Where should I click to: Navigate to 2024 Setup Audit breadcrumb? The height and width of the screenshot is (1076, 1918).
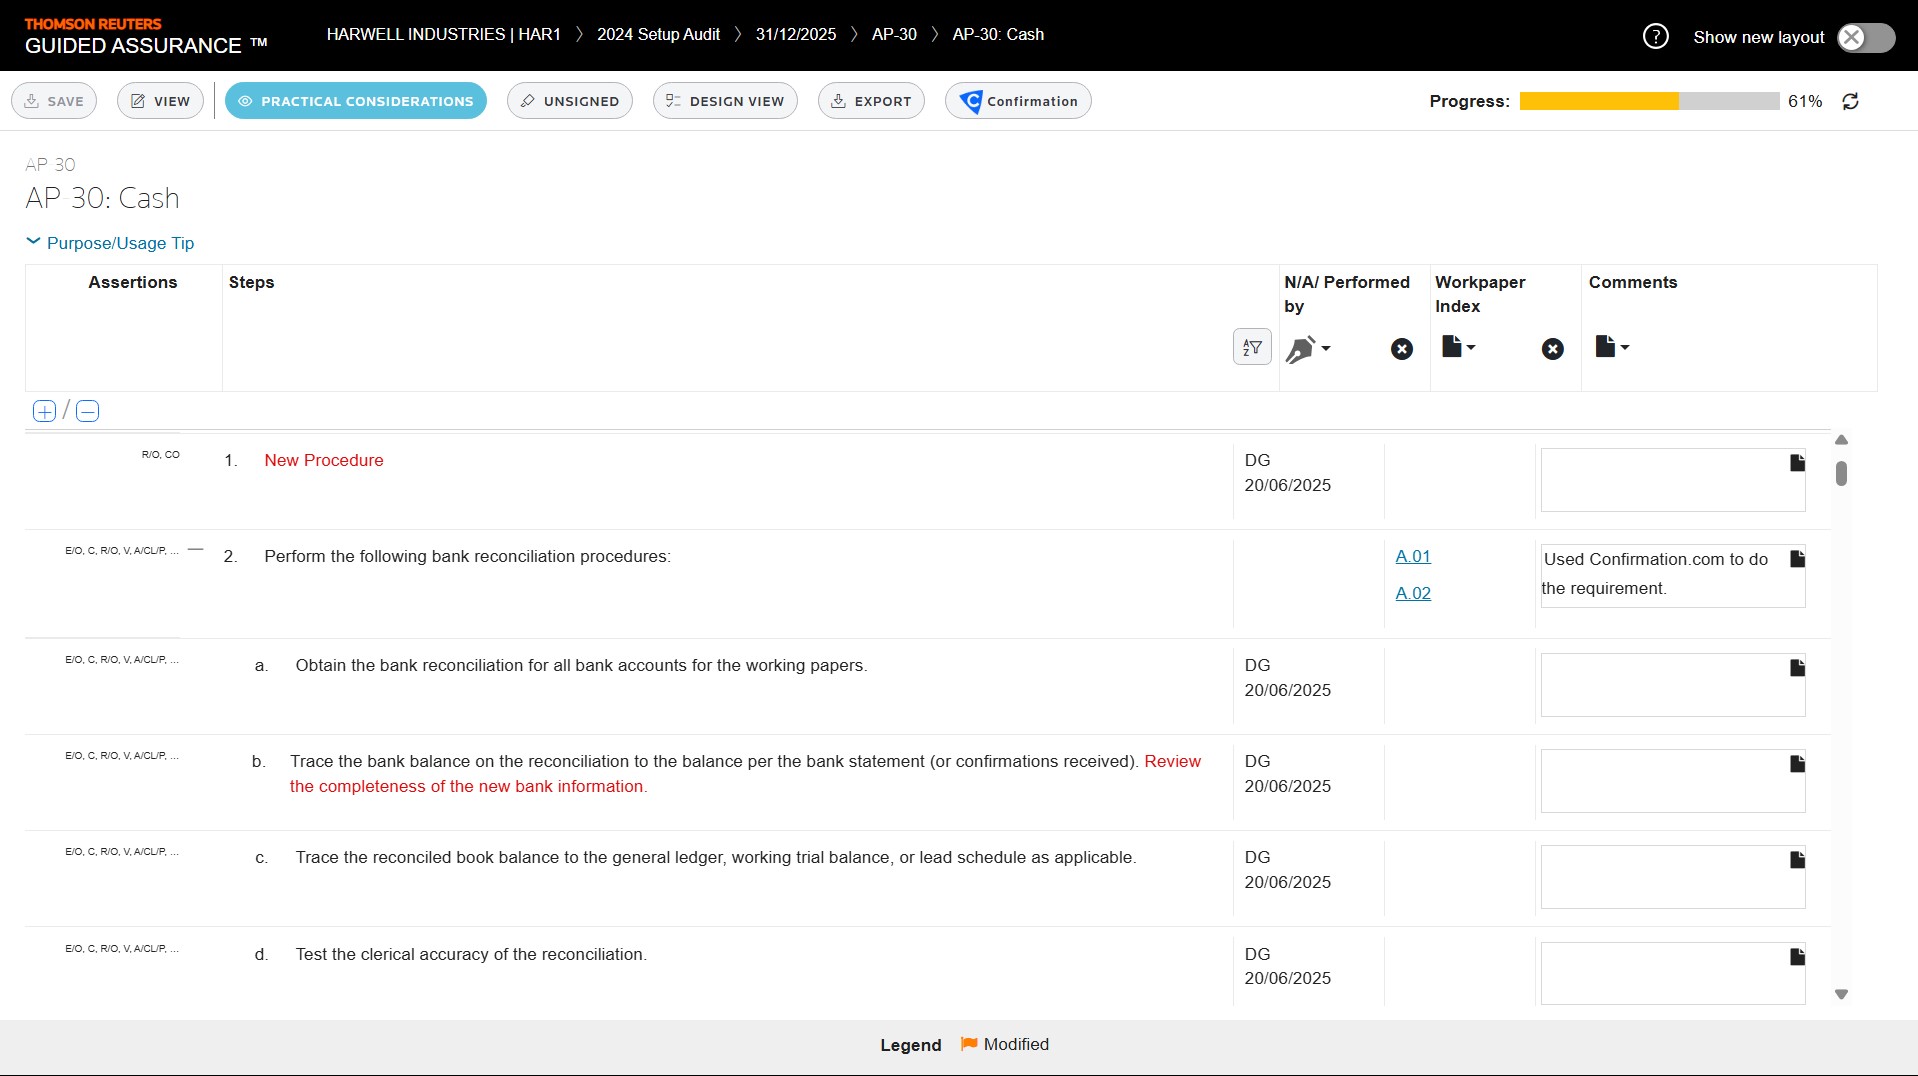pos(658,34)
